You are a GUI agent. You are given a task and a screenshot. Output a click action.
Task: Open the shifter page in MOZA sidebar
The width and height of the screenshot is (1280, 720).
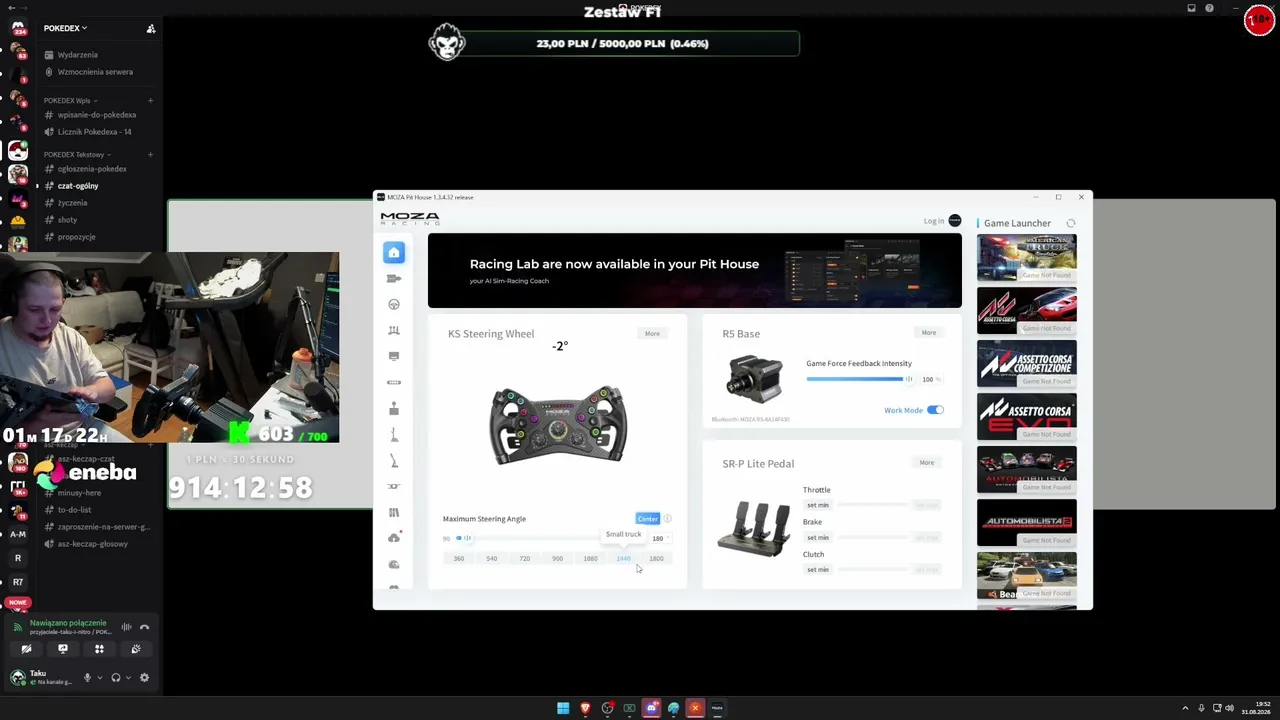click(394, 408)
